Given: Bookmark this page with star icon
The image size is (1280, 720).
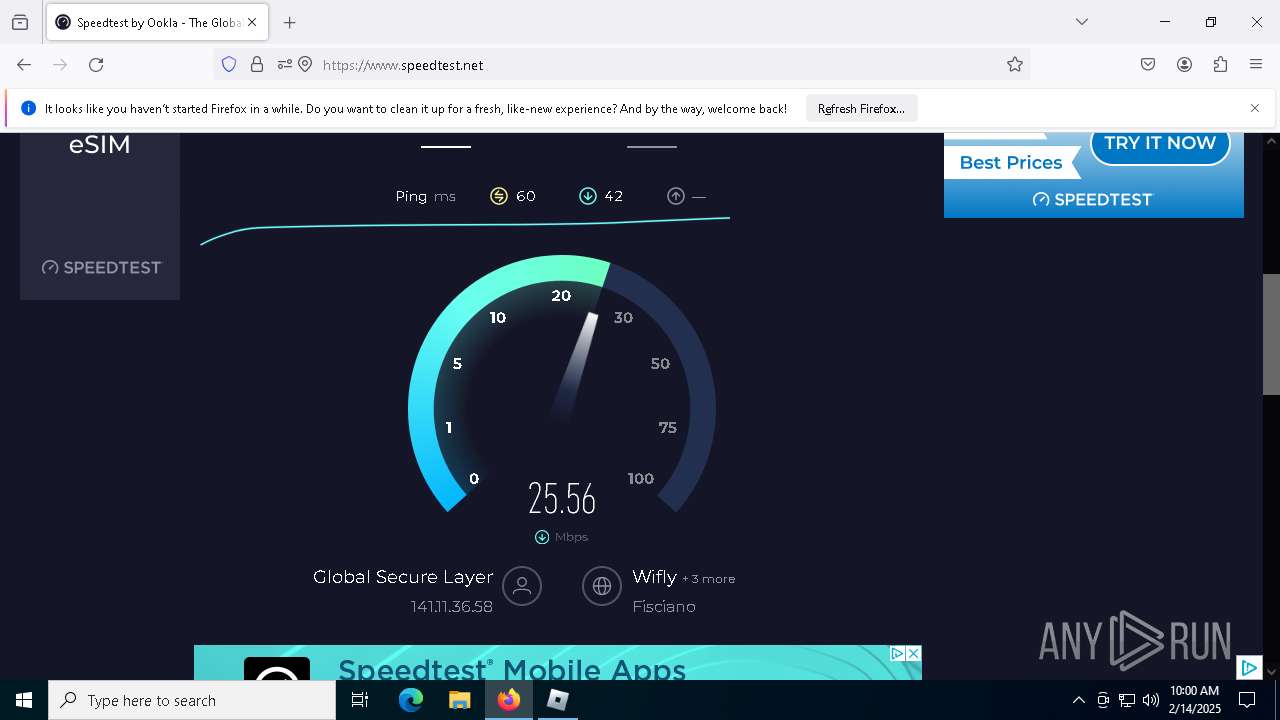Looking at the screenshot, I should pos(1015,65).
